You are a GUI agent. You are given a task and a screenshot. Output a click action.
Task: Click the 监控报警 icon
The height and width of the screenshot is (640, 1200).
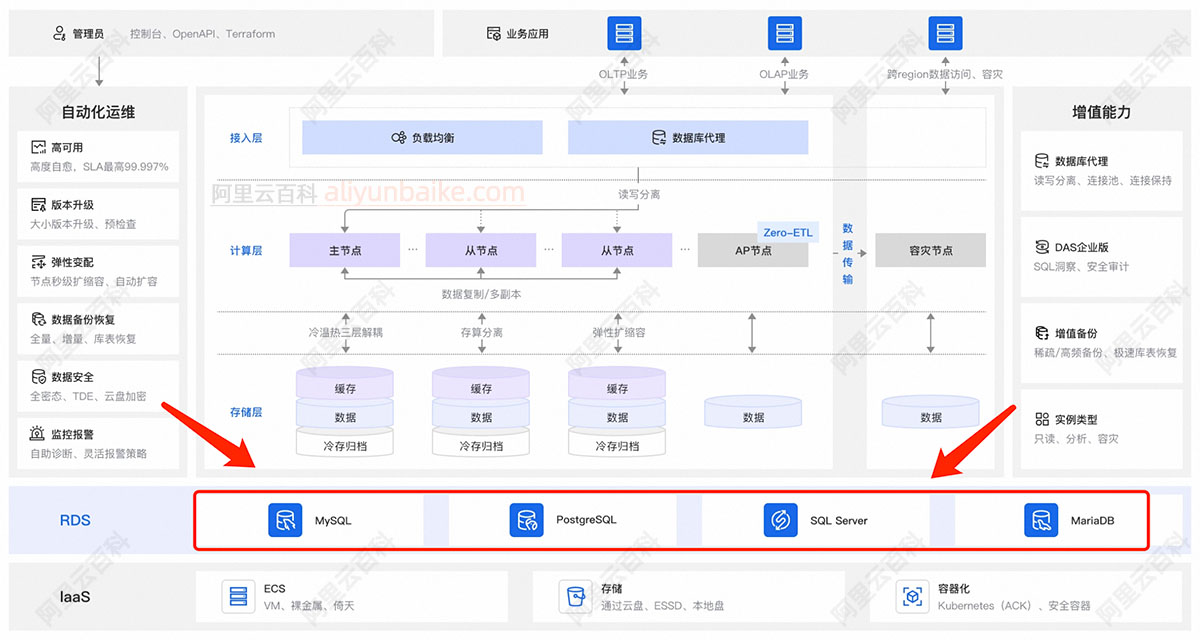(x=39, y=434)
